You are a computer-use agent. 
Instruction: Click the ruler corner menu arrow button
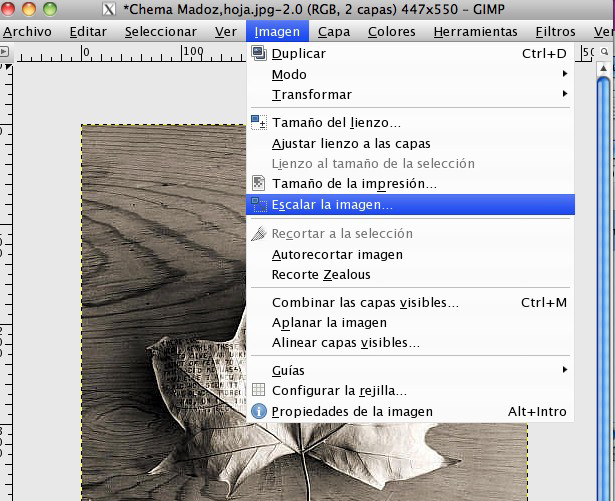[4, 51]
